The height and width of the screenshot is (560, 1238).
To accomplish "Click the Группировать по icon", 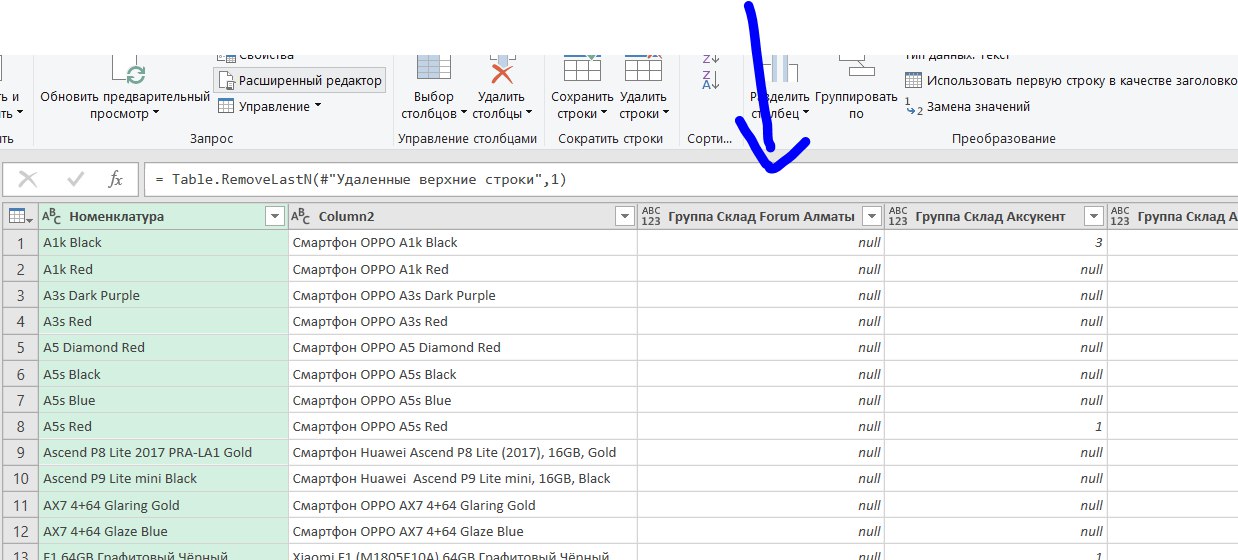I will 856,66.
